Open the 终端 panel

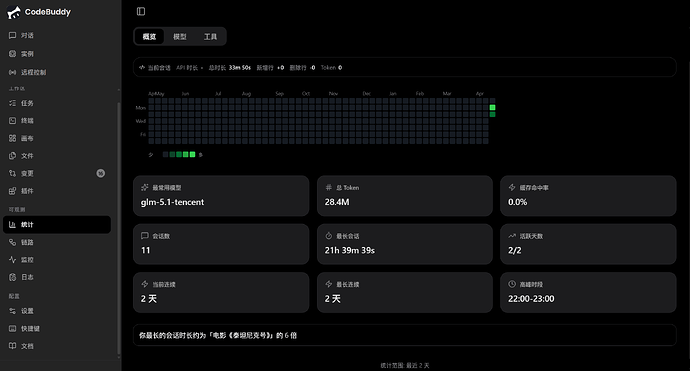[57, 121]
